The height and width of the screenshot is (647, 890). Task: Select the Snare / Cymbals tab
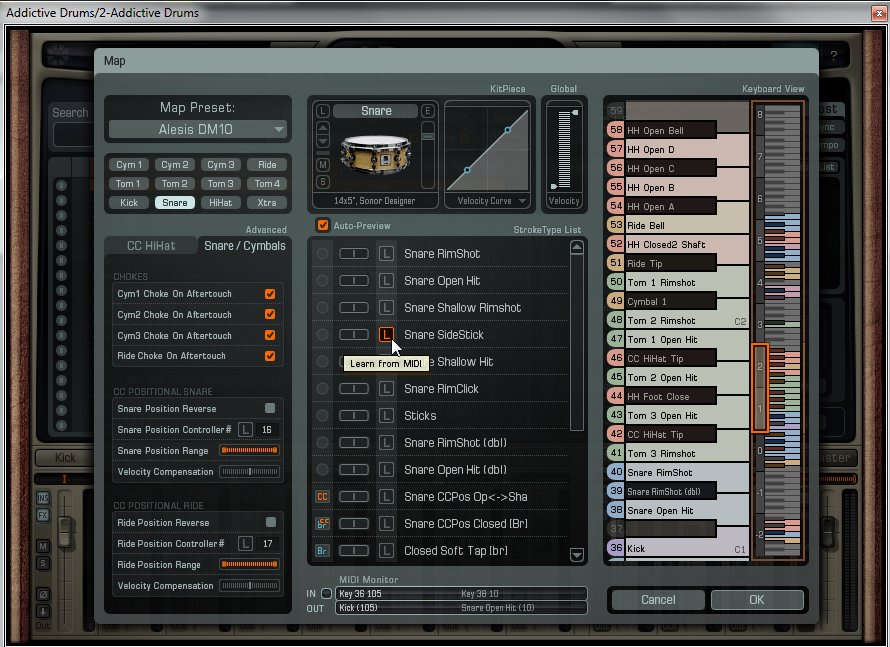tap(244, 244)
